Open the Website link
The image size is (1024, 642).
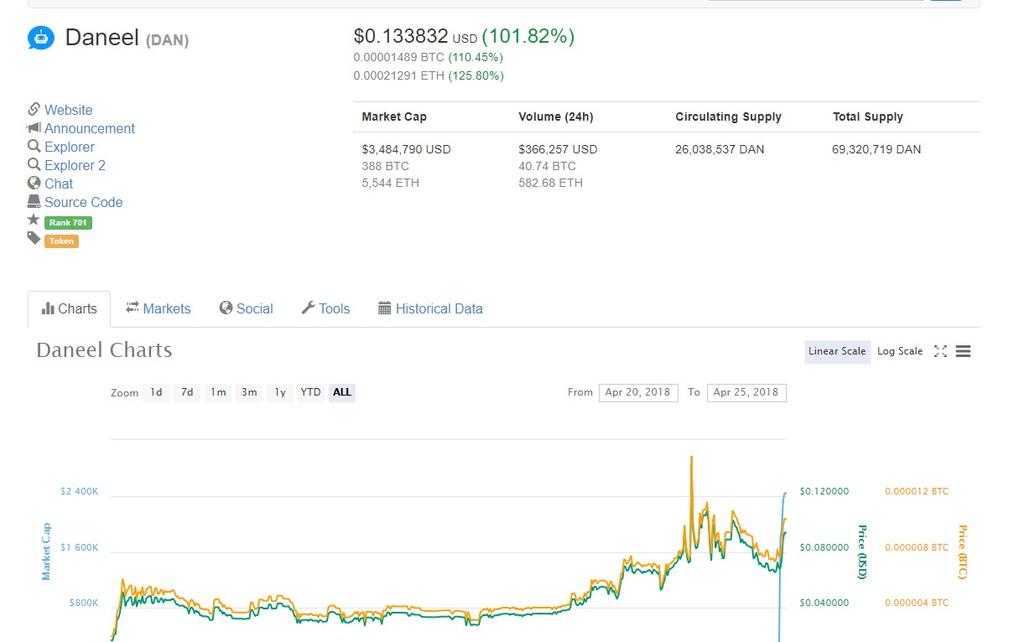click(x=69, y=110)
